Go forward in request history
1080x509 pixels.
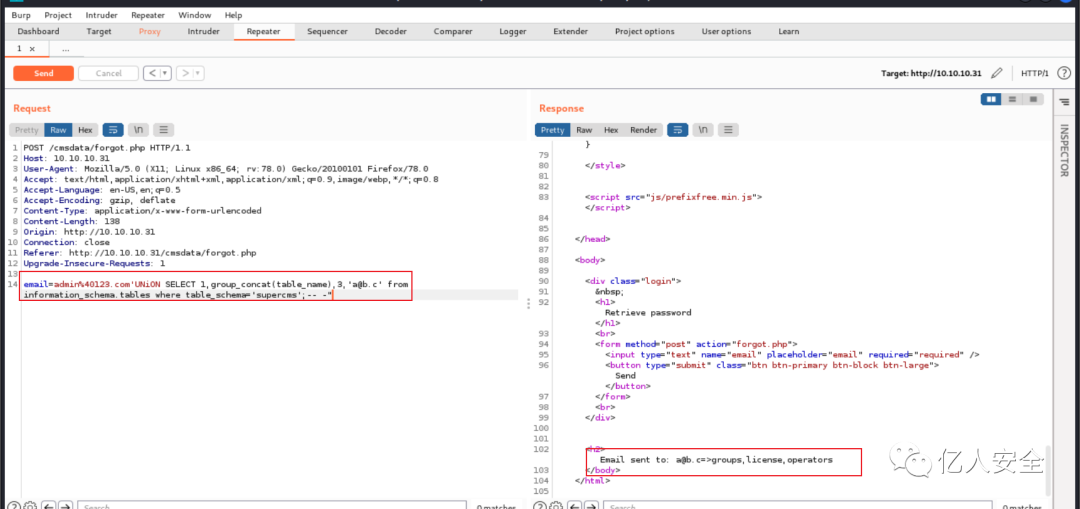185,73
